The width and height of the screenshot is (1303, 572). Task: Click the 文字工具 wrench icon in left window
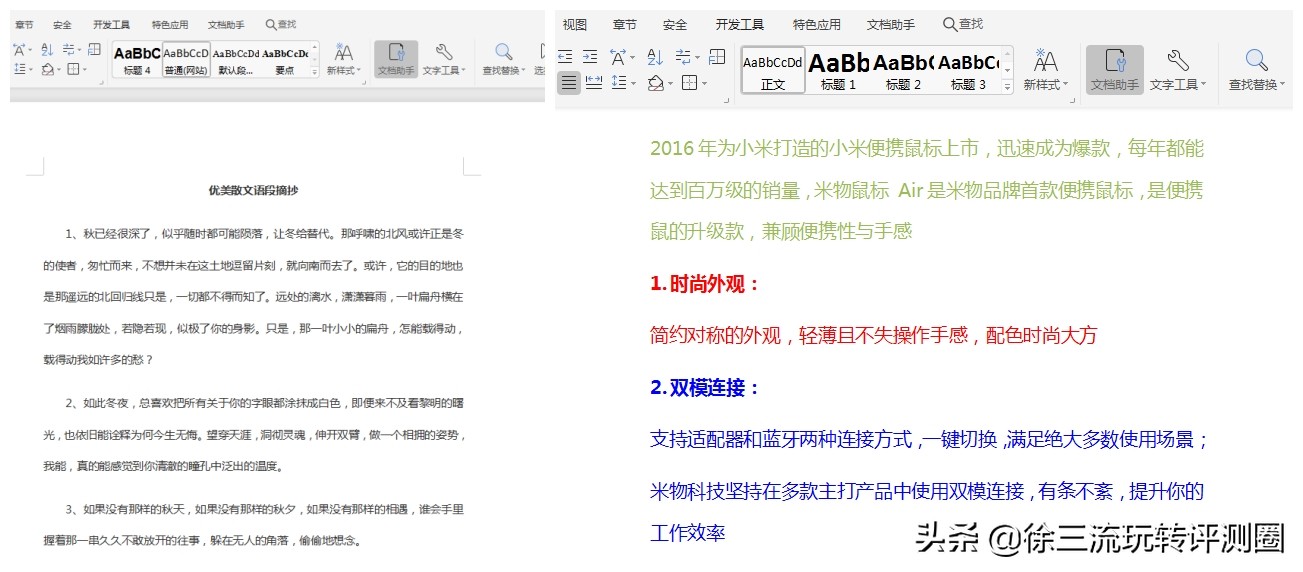[444, 52]
